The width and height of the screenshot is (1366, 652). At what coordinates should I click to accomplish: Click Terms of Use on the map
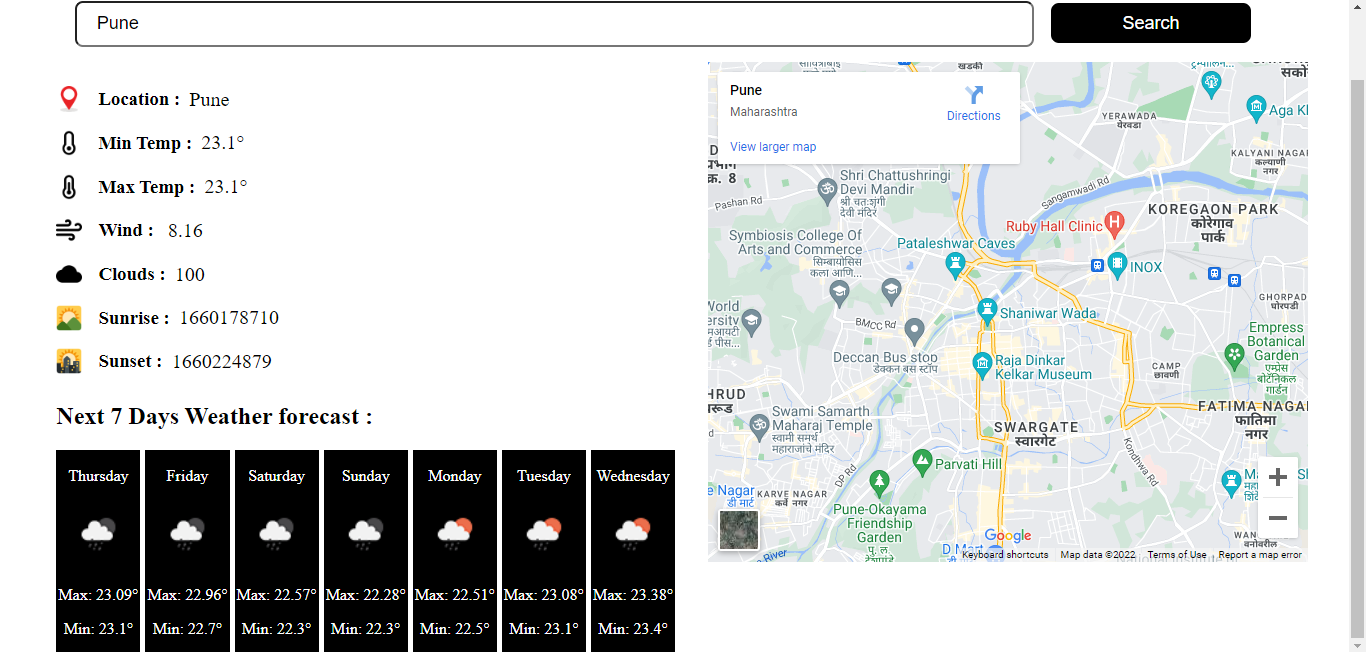tap(1176, 554)
